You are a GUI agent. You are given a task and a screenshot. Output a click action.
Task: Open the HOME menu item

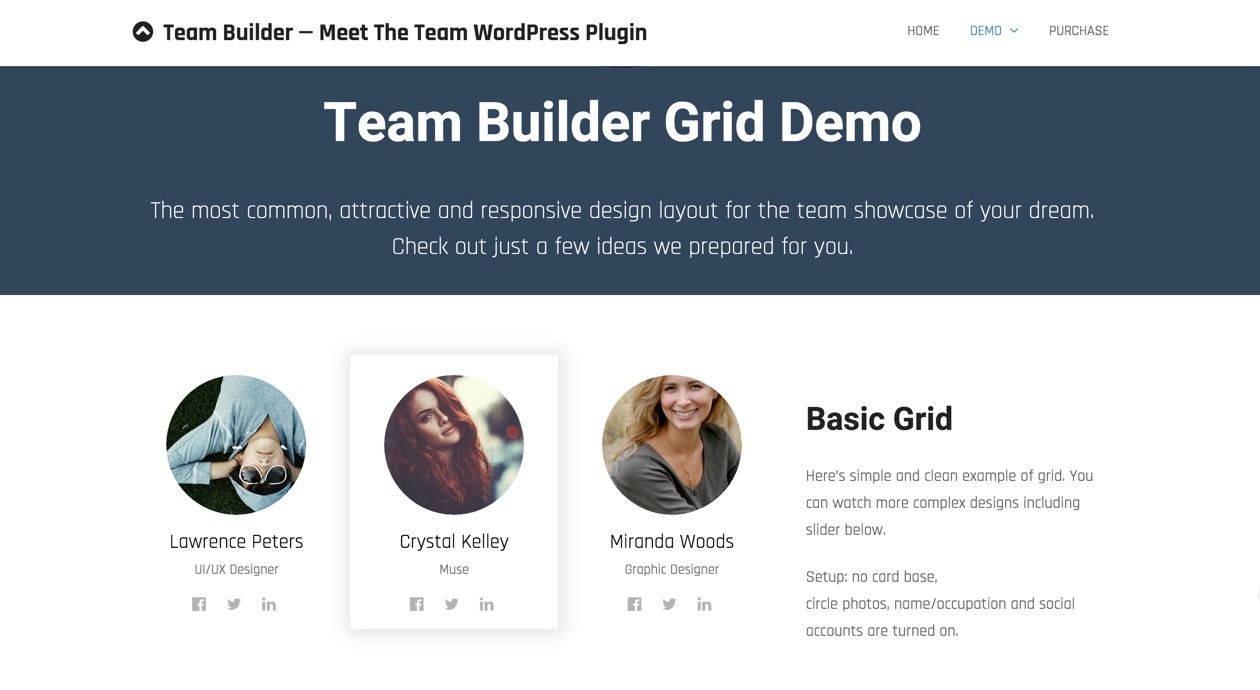(922, 30)
